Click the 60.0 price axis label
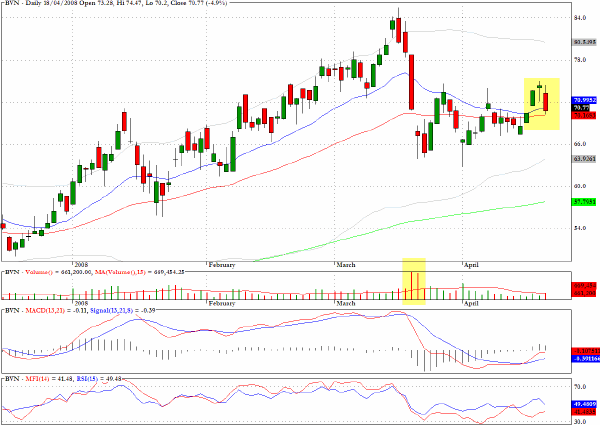The height and width of the screenshot is (425, 600). pyautogui.click(x=580, y=186)
